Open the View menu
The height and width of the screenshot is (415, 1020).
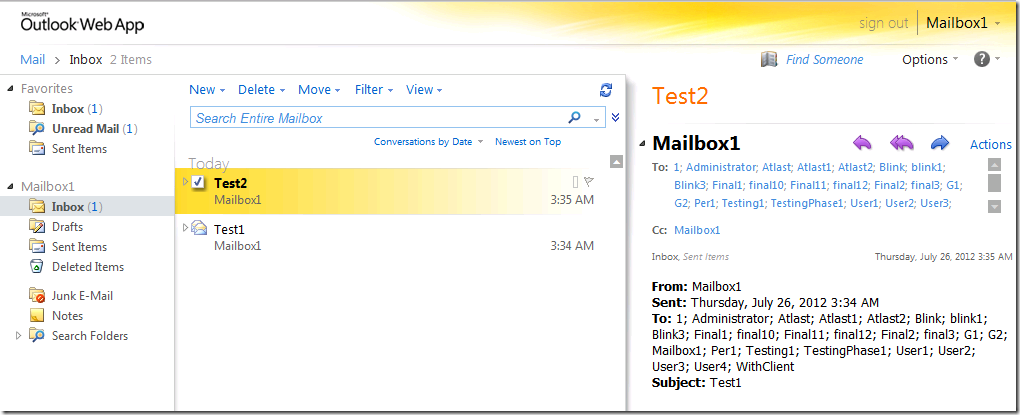click(424, 90)
